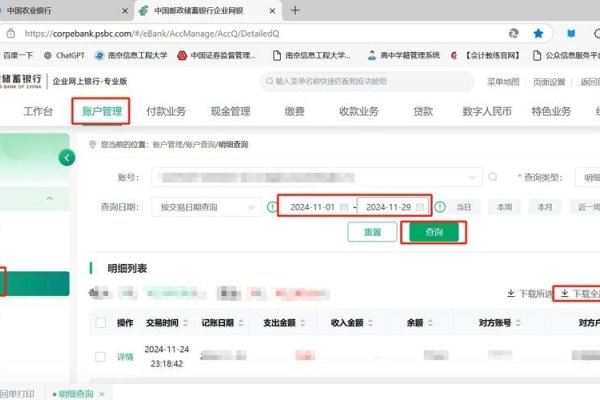Select the 贷款 menu tab
Image resolution: width=600 pixels, height=400 pixels.
423,111
